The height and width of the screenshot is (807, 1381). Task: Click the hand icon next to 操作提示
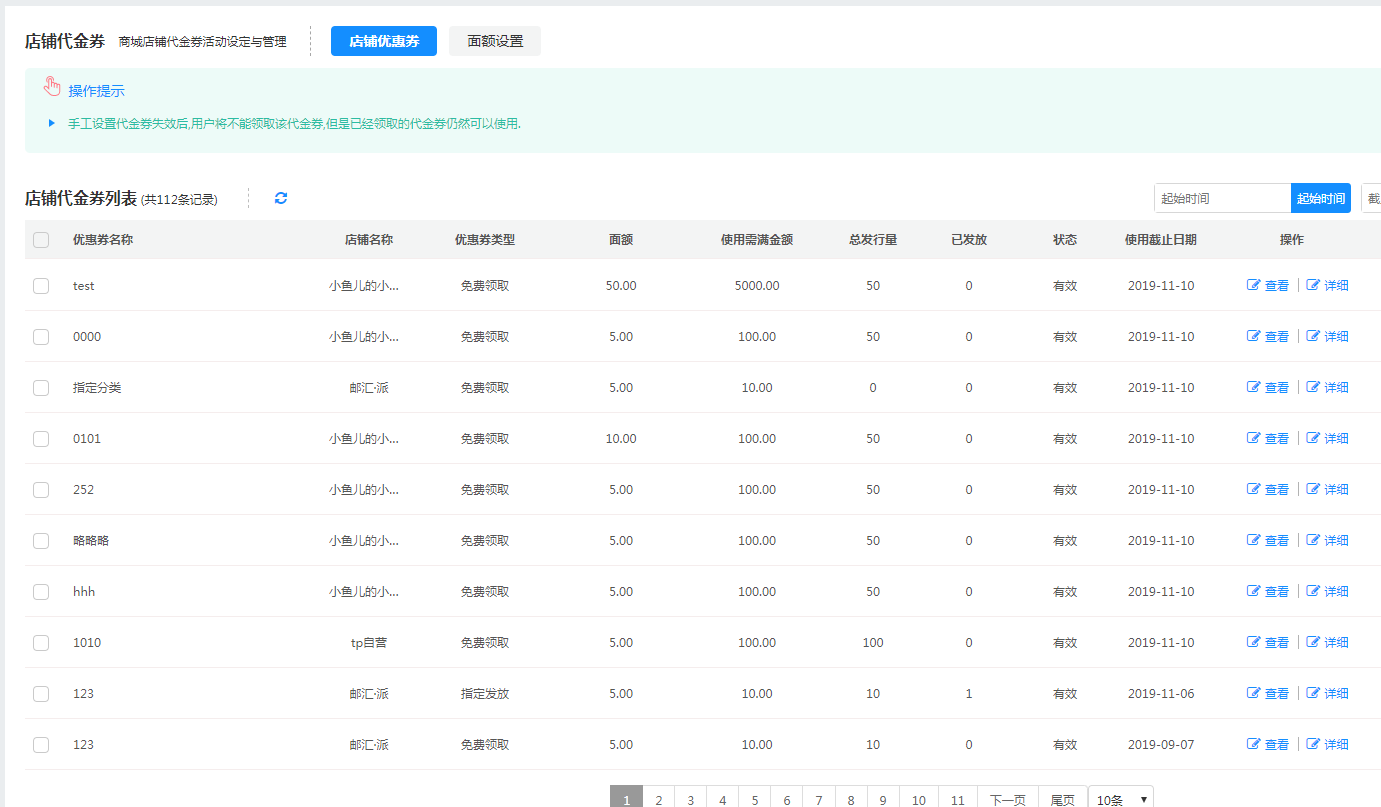coord(53,88)
